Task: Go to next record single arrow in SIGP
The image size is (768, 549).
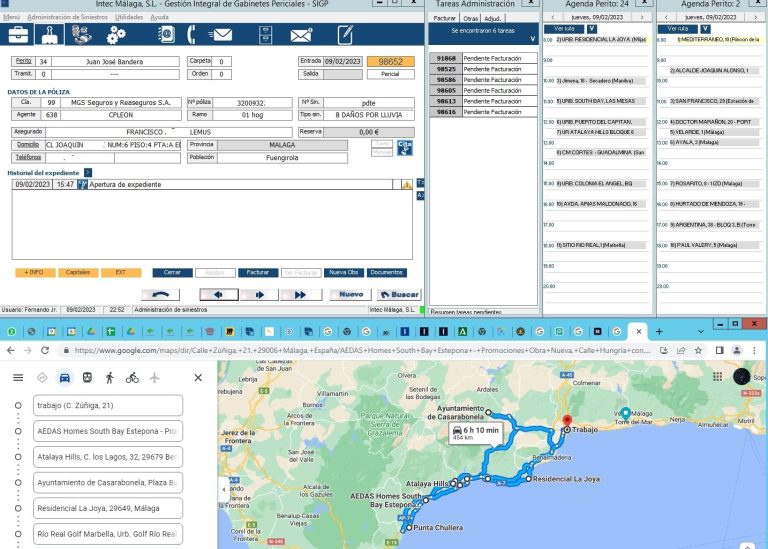Action: [260, 294]
